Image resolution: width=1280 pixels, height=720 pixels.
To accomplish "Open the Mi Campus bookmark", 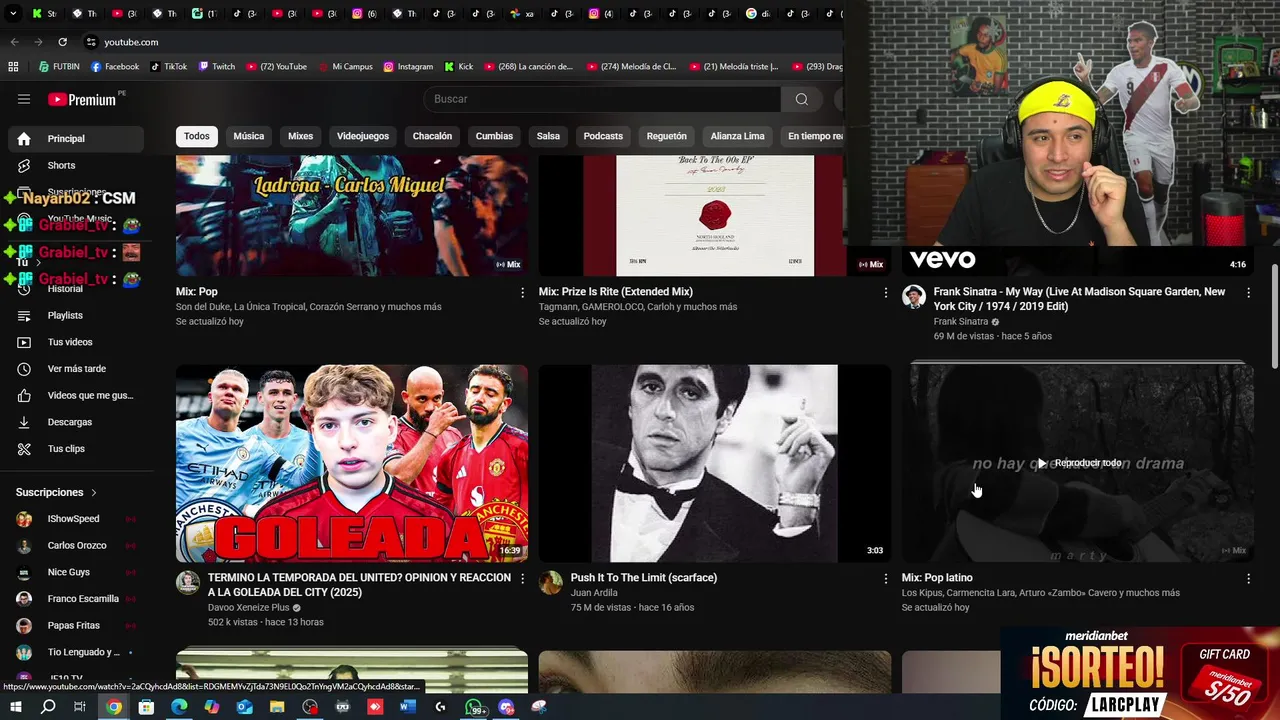I will point(345,67).
